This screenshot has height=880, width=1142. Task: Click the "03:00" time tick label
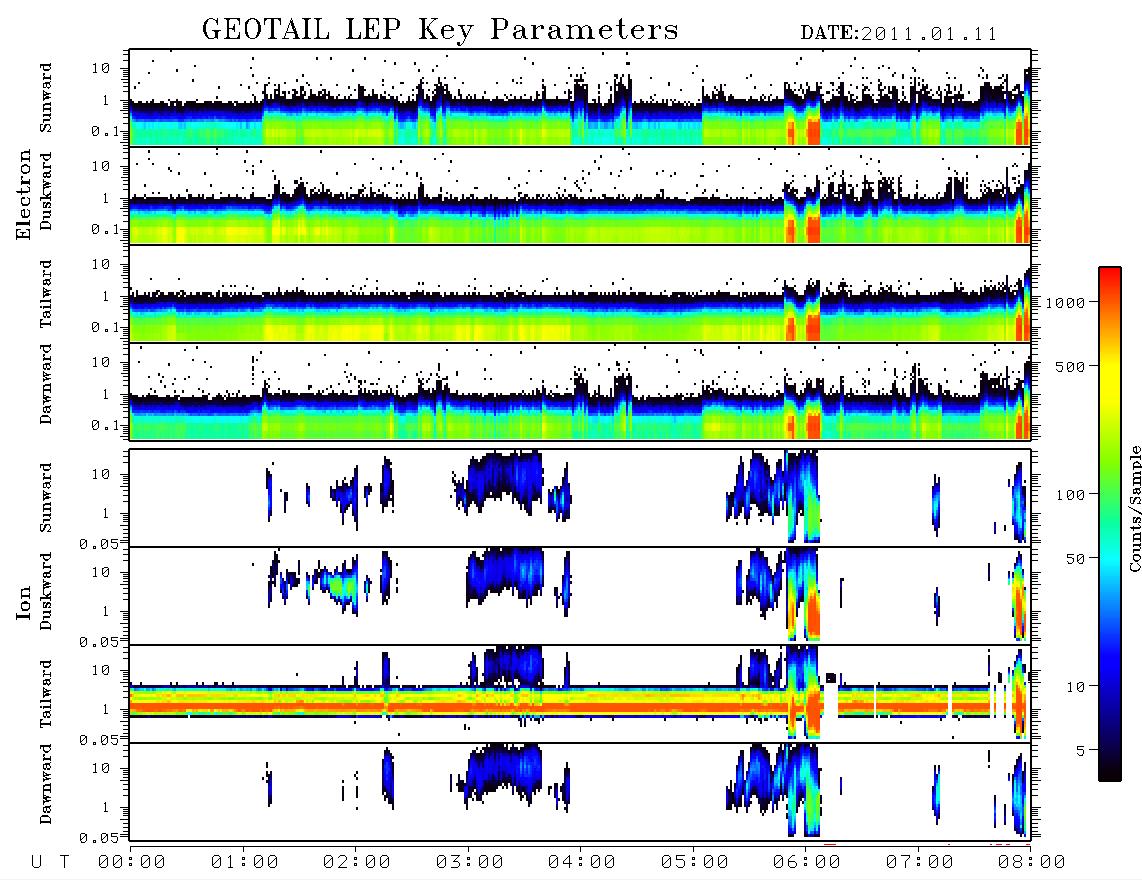click(470, 863)
